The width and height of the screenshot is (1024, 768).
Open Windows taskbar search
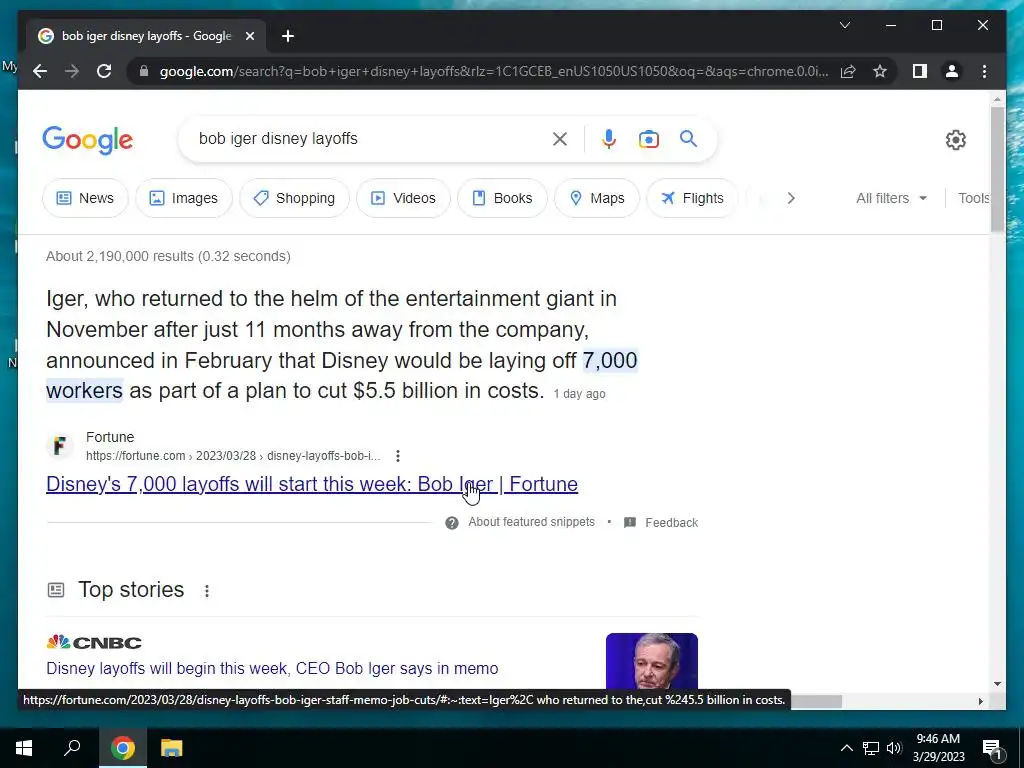tap(72, 748)
